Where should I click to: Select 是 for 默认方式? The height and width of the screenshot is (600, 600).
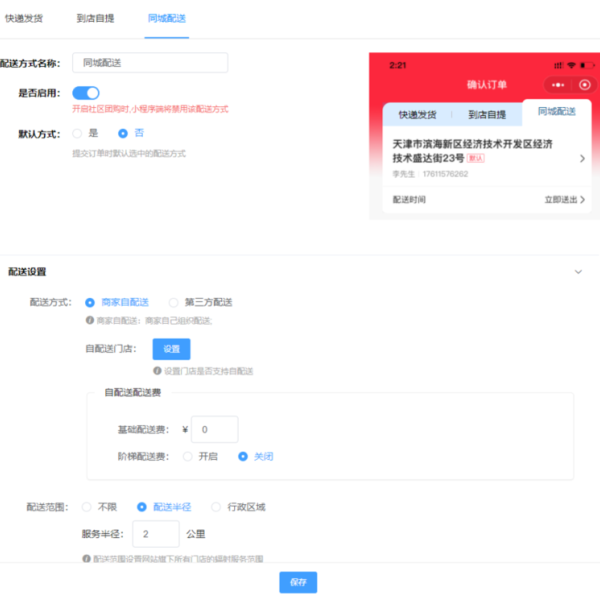click(77, 133)
